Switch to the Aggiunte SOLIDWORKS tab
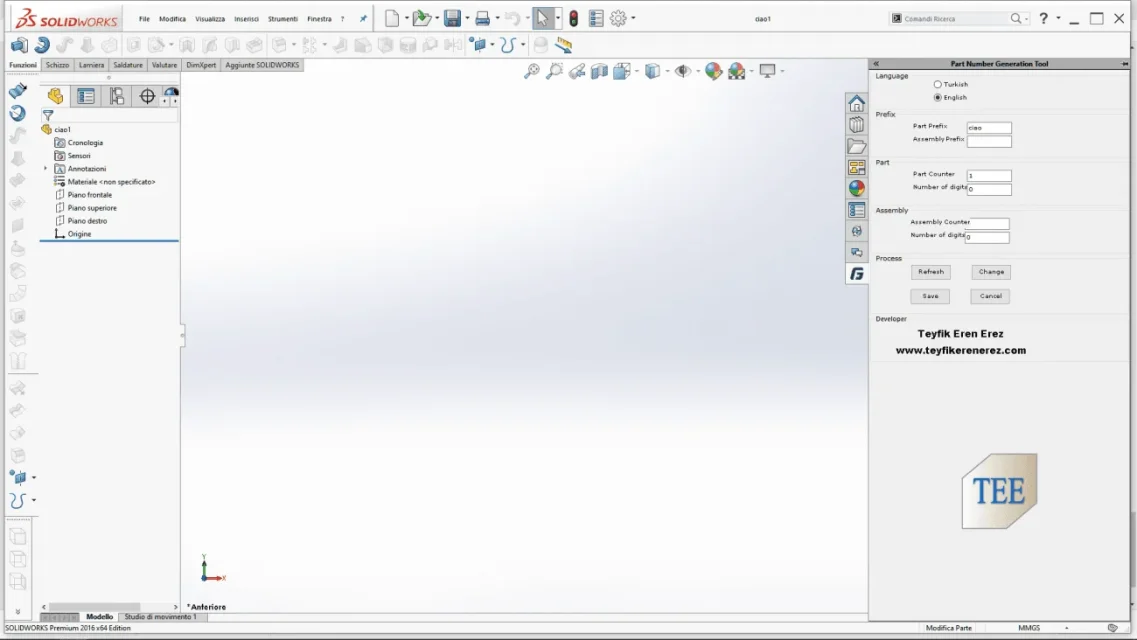Viewport: 1137px width, 640px height. click(x=262, y=65)
